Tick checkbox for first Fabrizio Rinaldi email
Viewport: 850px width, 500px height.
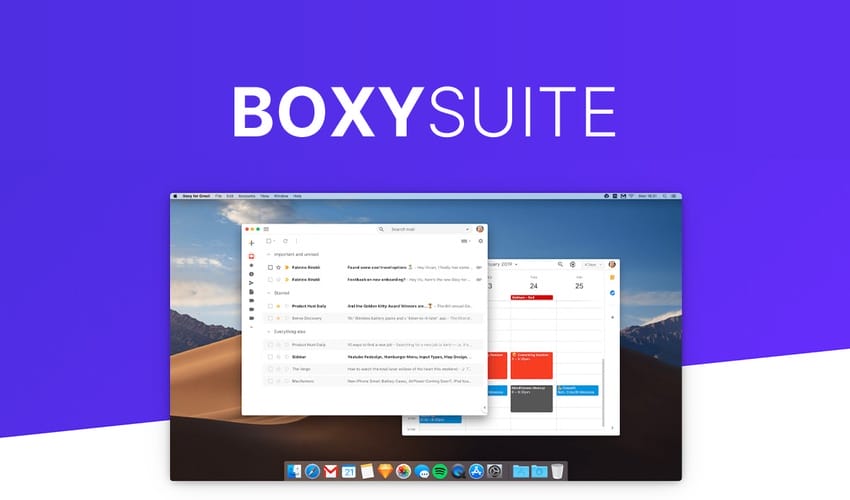coord(270,268)
